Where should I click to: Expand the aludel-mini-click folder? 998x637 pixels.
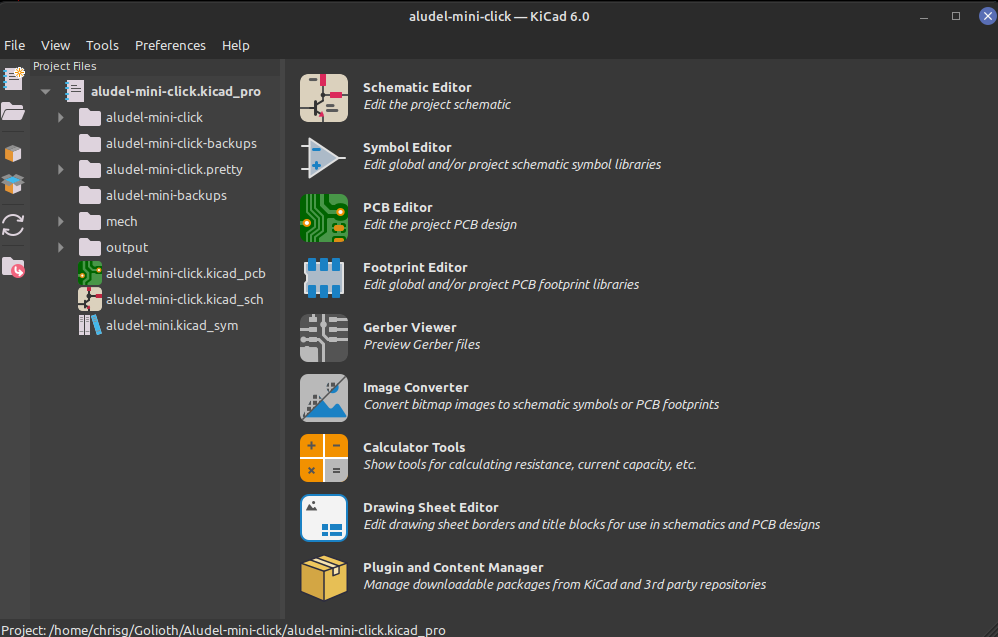click(x=60, y=118)
